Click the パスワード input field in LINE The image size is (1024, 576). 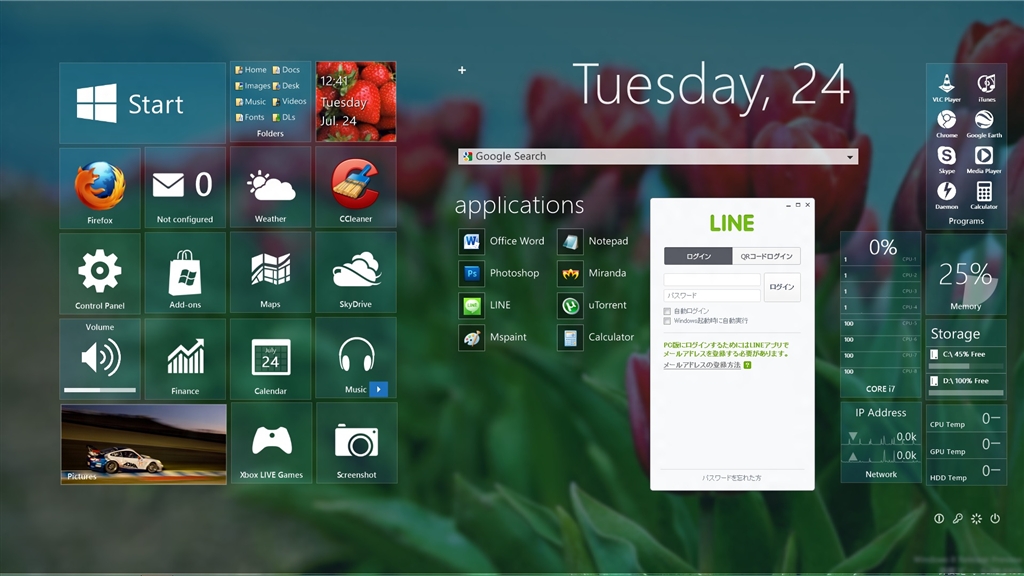click(712, 295)
